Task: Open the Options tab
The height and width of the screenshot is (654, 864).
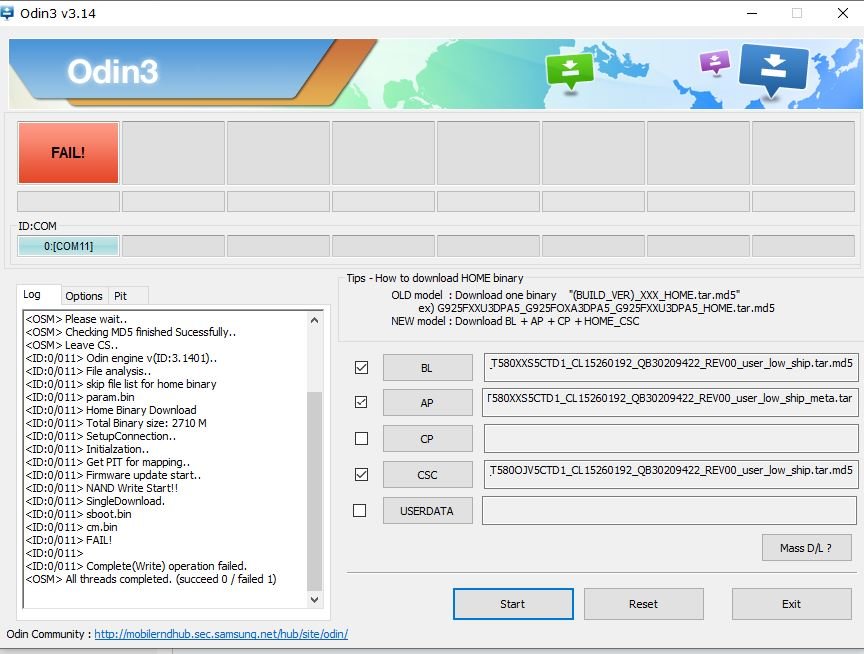Action: [84, 296]
